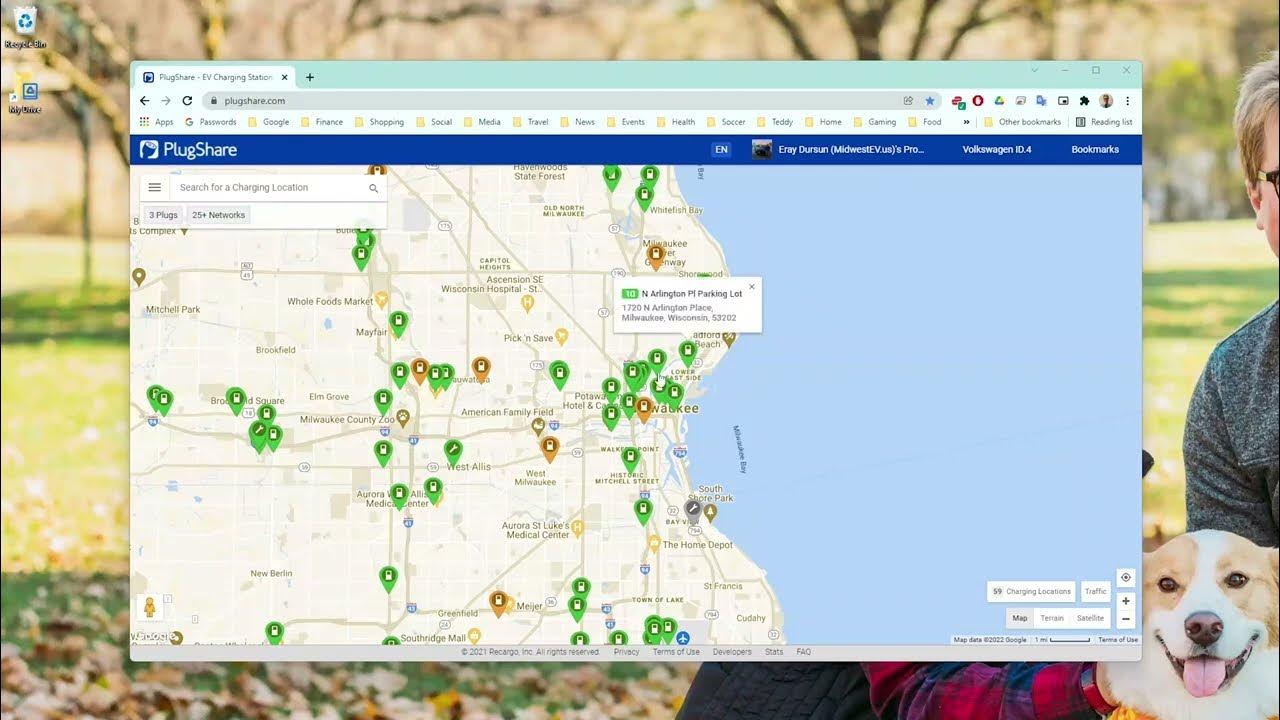The height and width of the screenshot is (720, 1280).
Task: Switch to Satellite view type
Action: tap(1090, 618)
